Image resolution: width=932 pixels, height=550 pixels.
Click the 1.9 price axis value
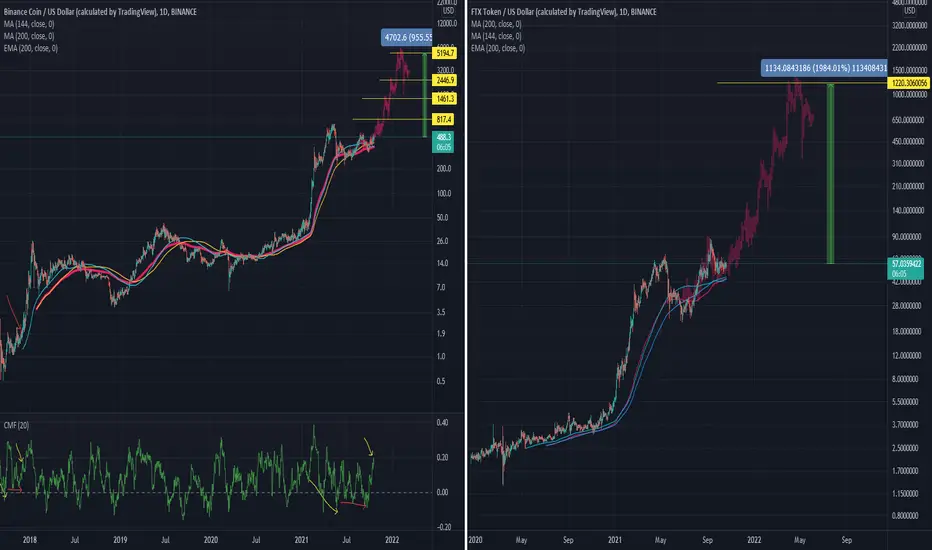pos(441,333)
